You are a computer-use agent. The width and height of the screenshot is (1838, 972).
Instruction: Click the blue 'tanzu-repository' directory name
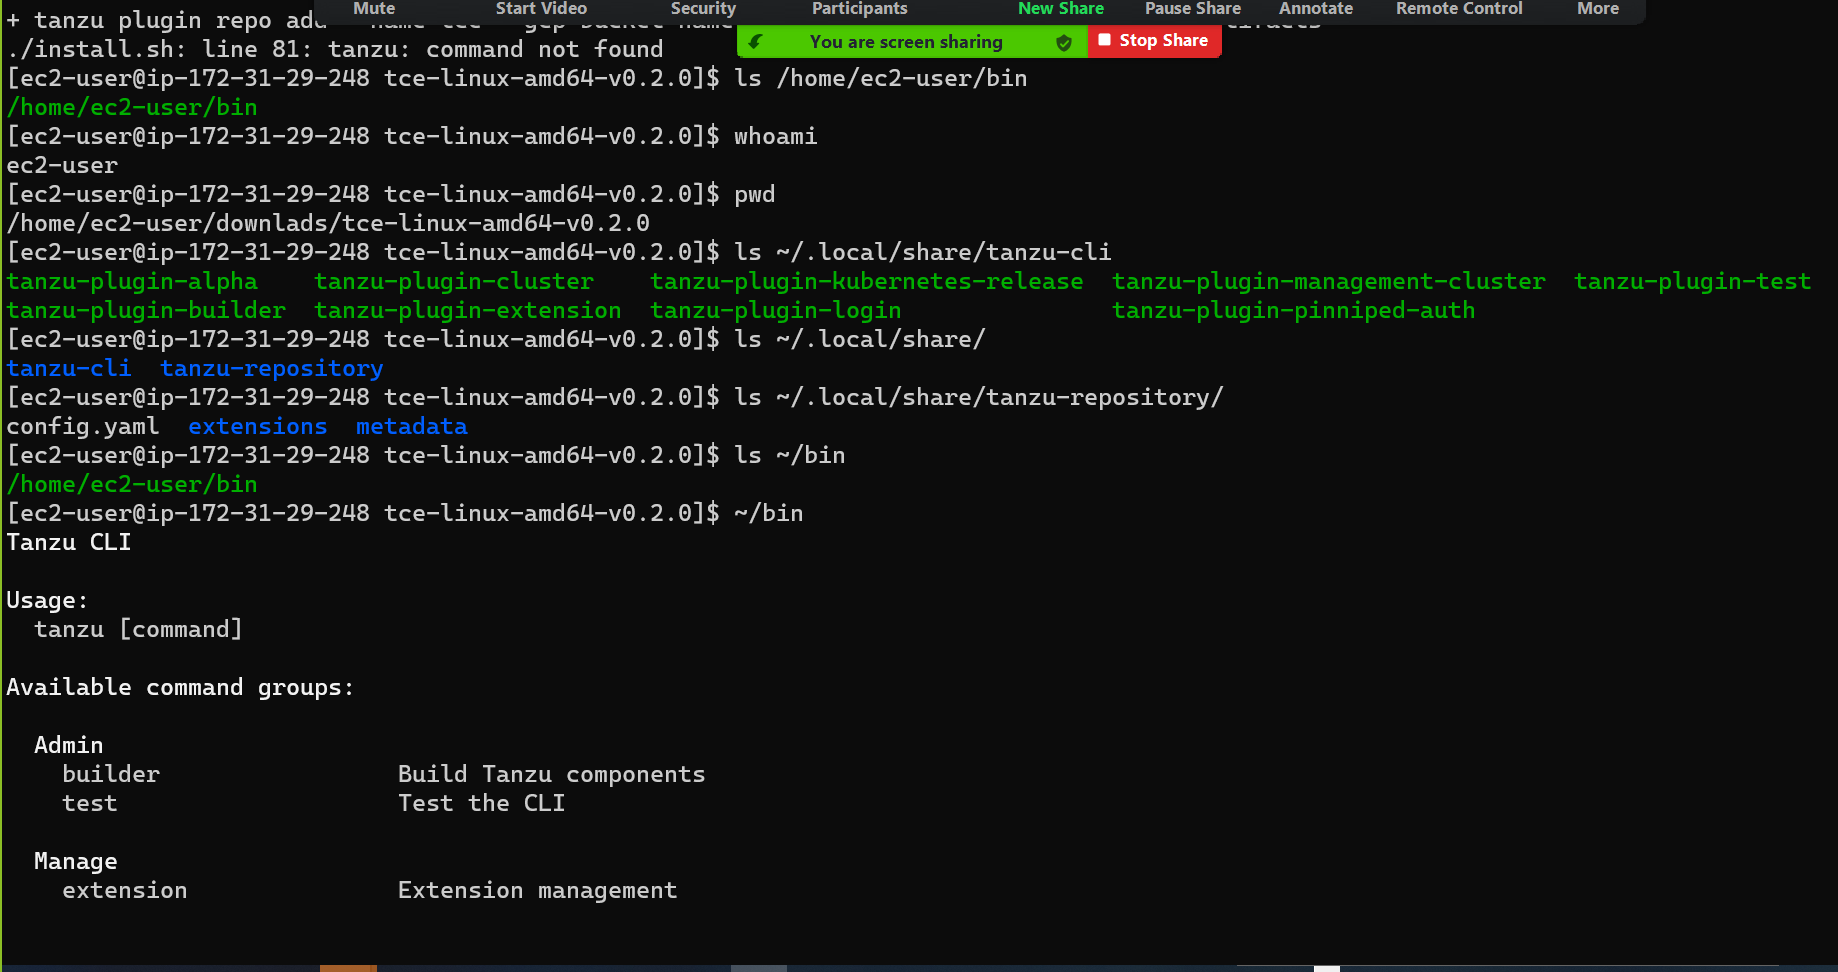coord(272,369)
